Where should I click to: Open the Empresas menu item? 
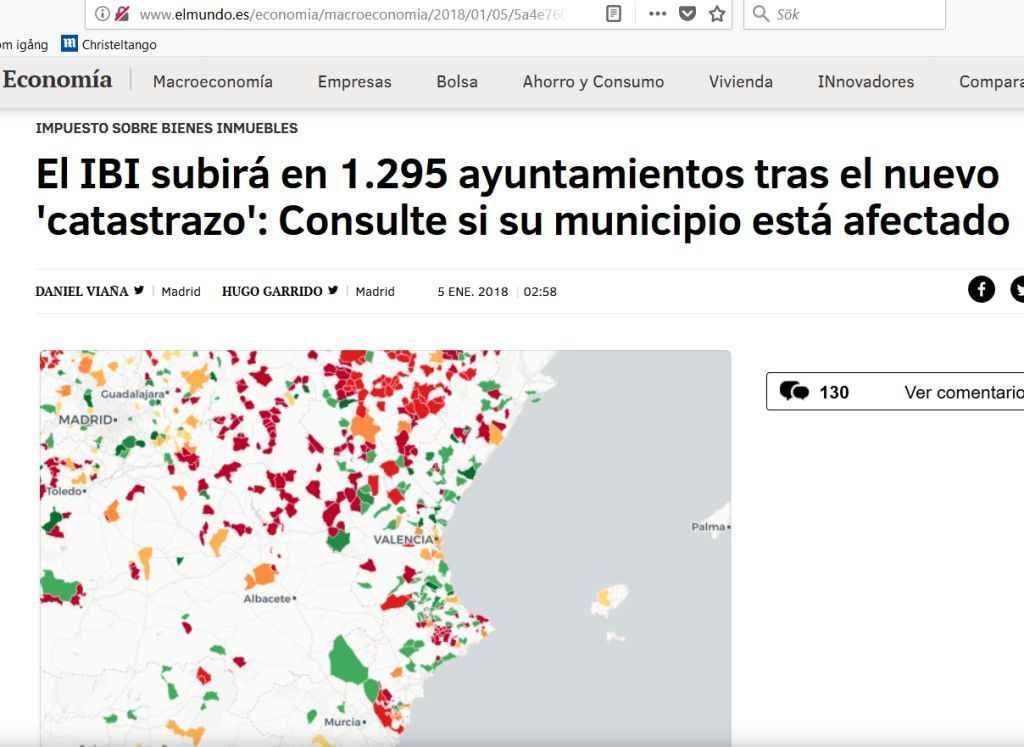point(355,82)
